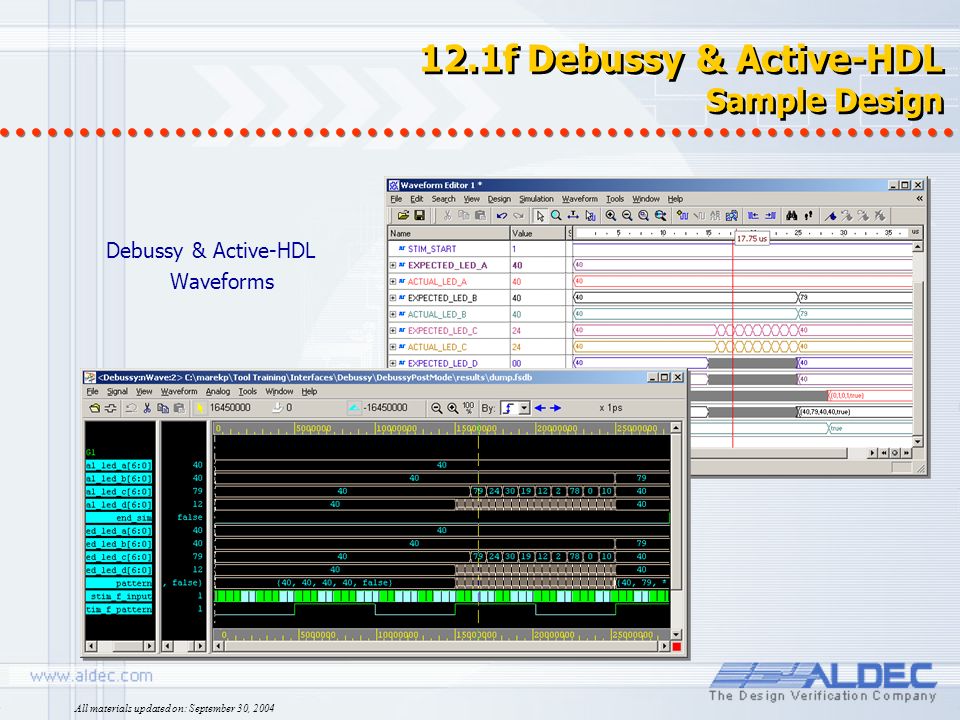Image resolution: width=960 pixels, height=720 pixels.
Task: Select the magnifier zoom mode tool
Action: coord(556,216)
